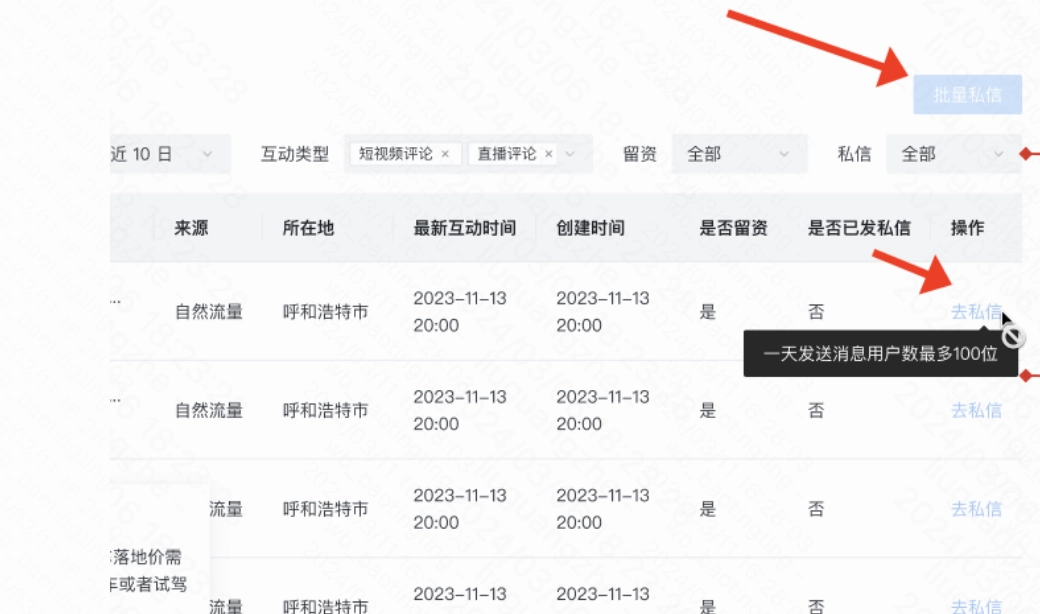
Task: Open the 留资 全部 filter dropdown
Action: (738, 155)
